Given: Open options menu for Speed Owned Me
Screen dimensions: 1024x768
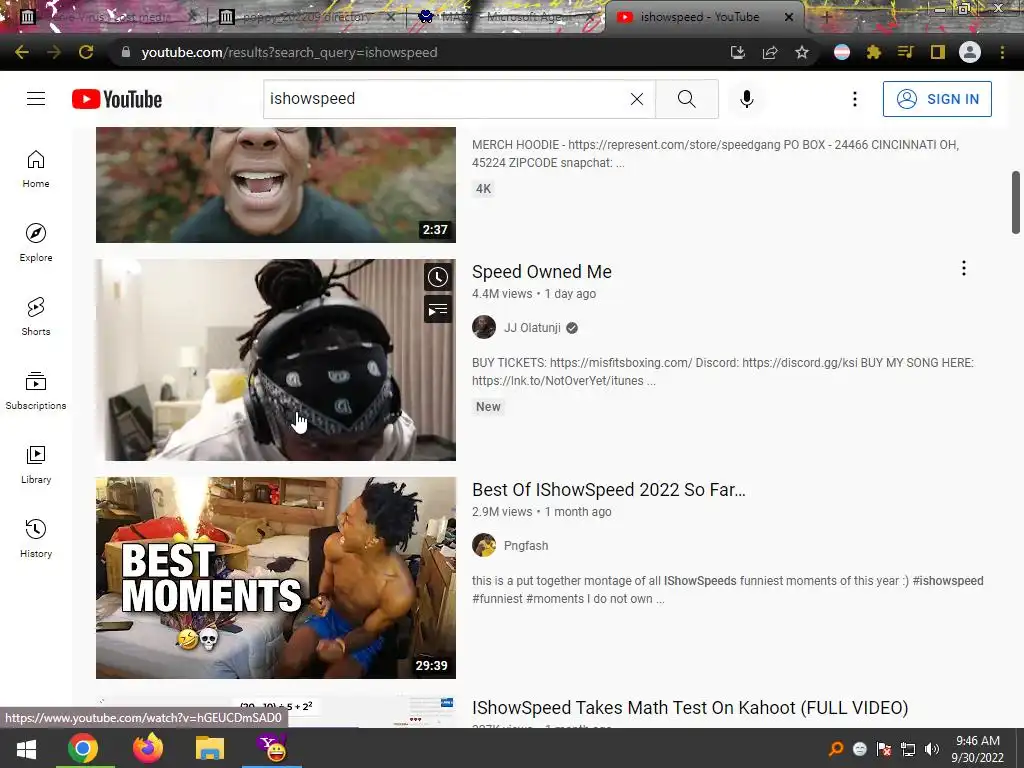Looking at the screenshot, I should click(x=963, y=268).
